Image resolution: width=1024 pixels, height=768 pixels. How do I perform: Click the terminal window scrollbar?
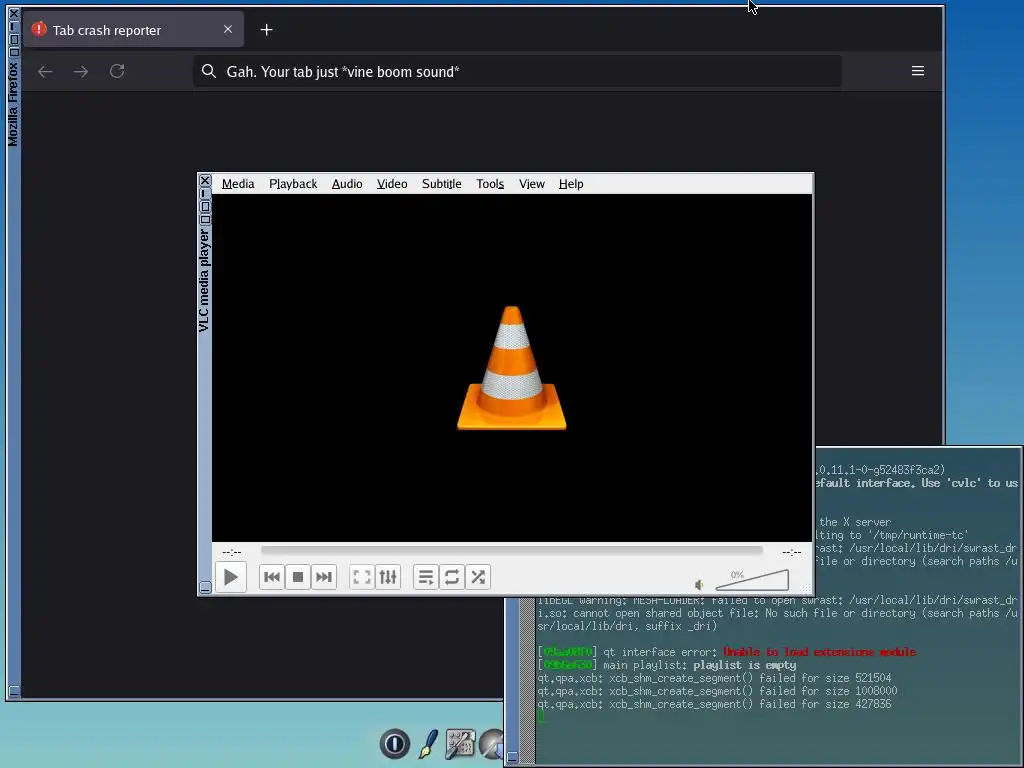[527, 679]
